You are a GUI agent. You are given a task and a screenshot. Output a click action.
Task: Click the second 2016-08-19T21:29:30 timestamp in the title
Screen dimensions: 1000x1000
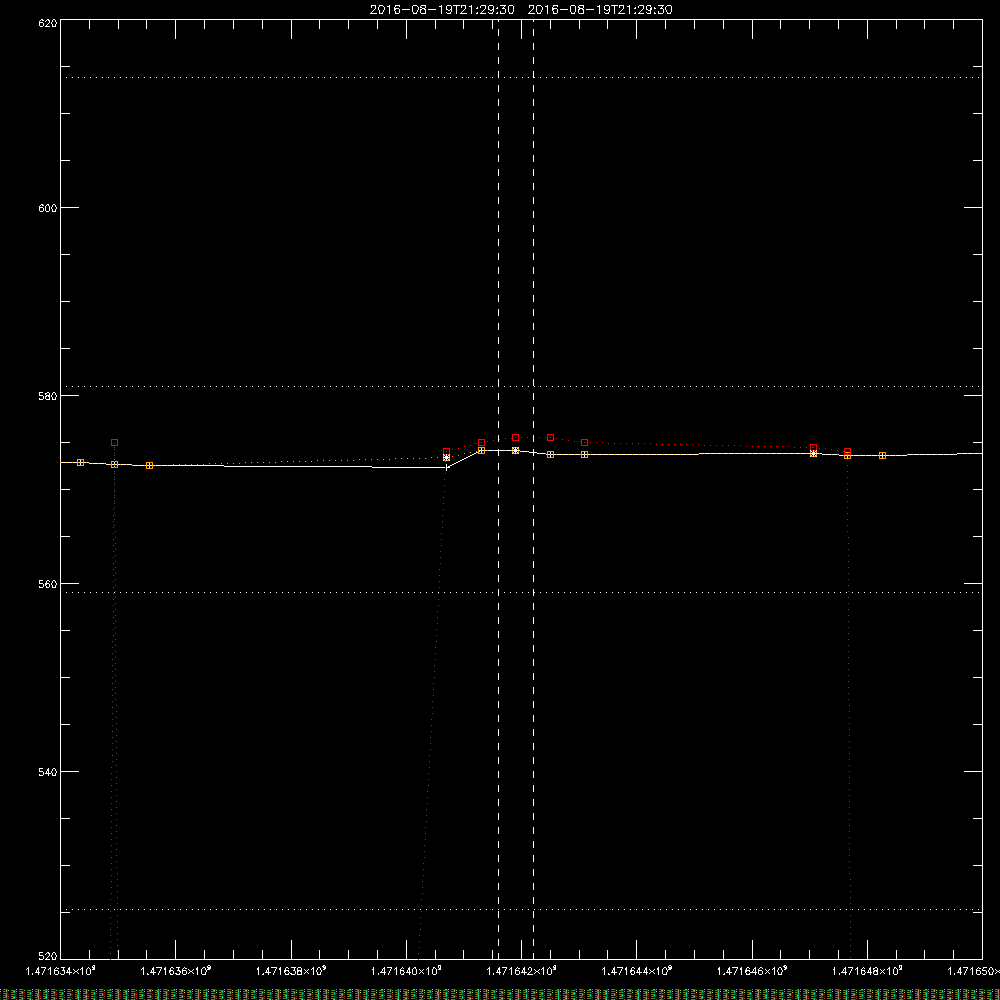point(600,10)
